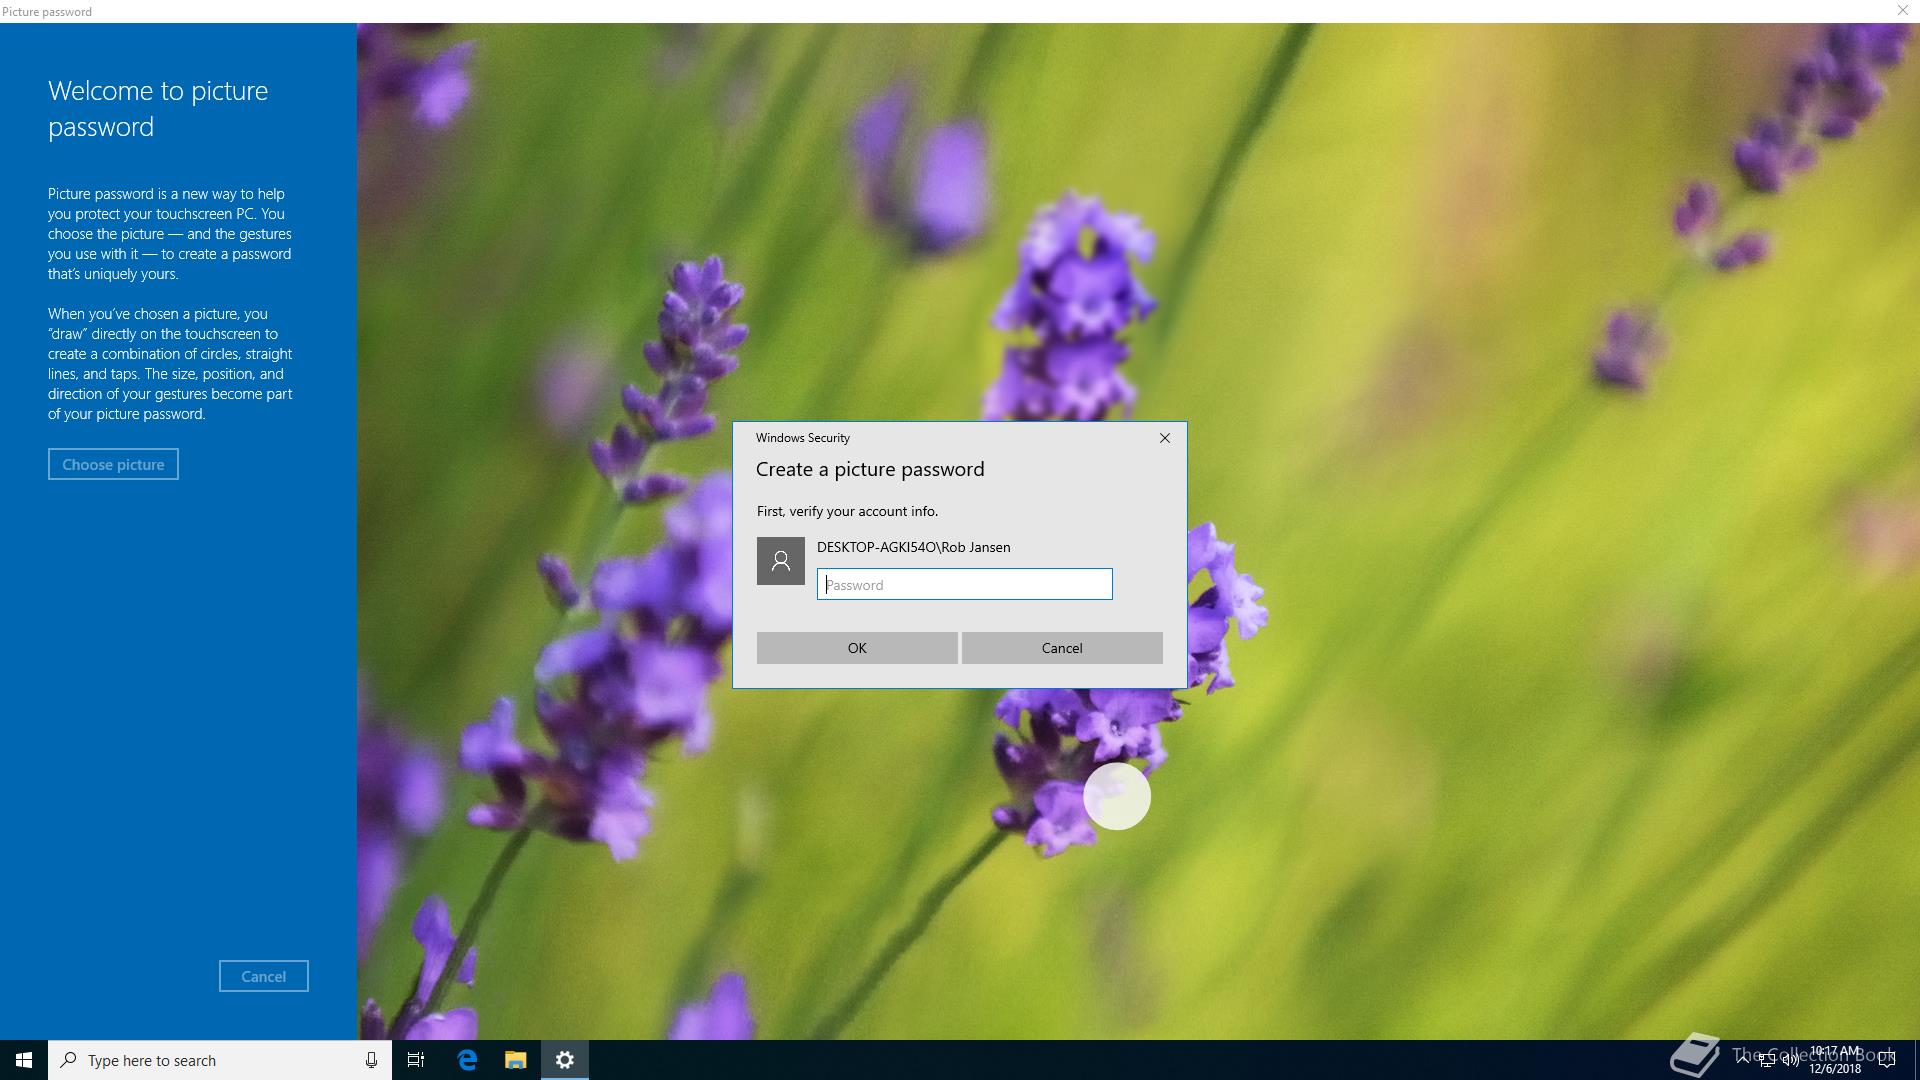Cancel picture password setup in blue panel
This screenshot has width=1920, height=1080.
pos(264,976)
